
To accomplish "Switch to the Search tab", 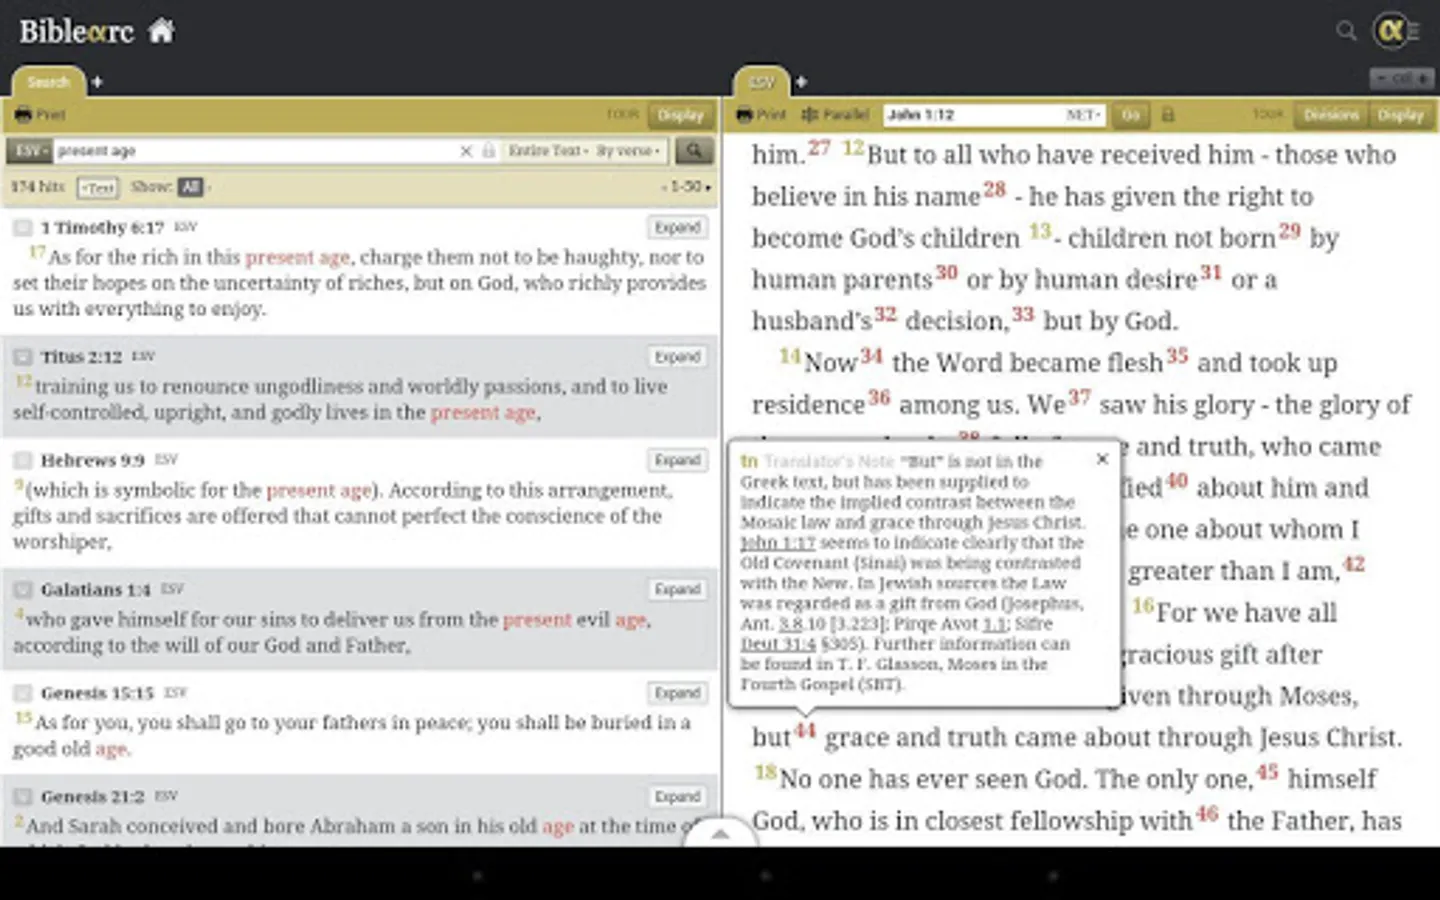I will click(x=48, y=82).
